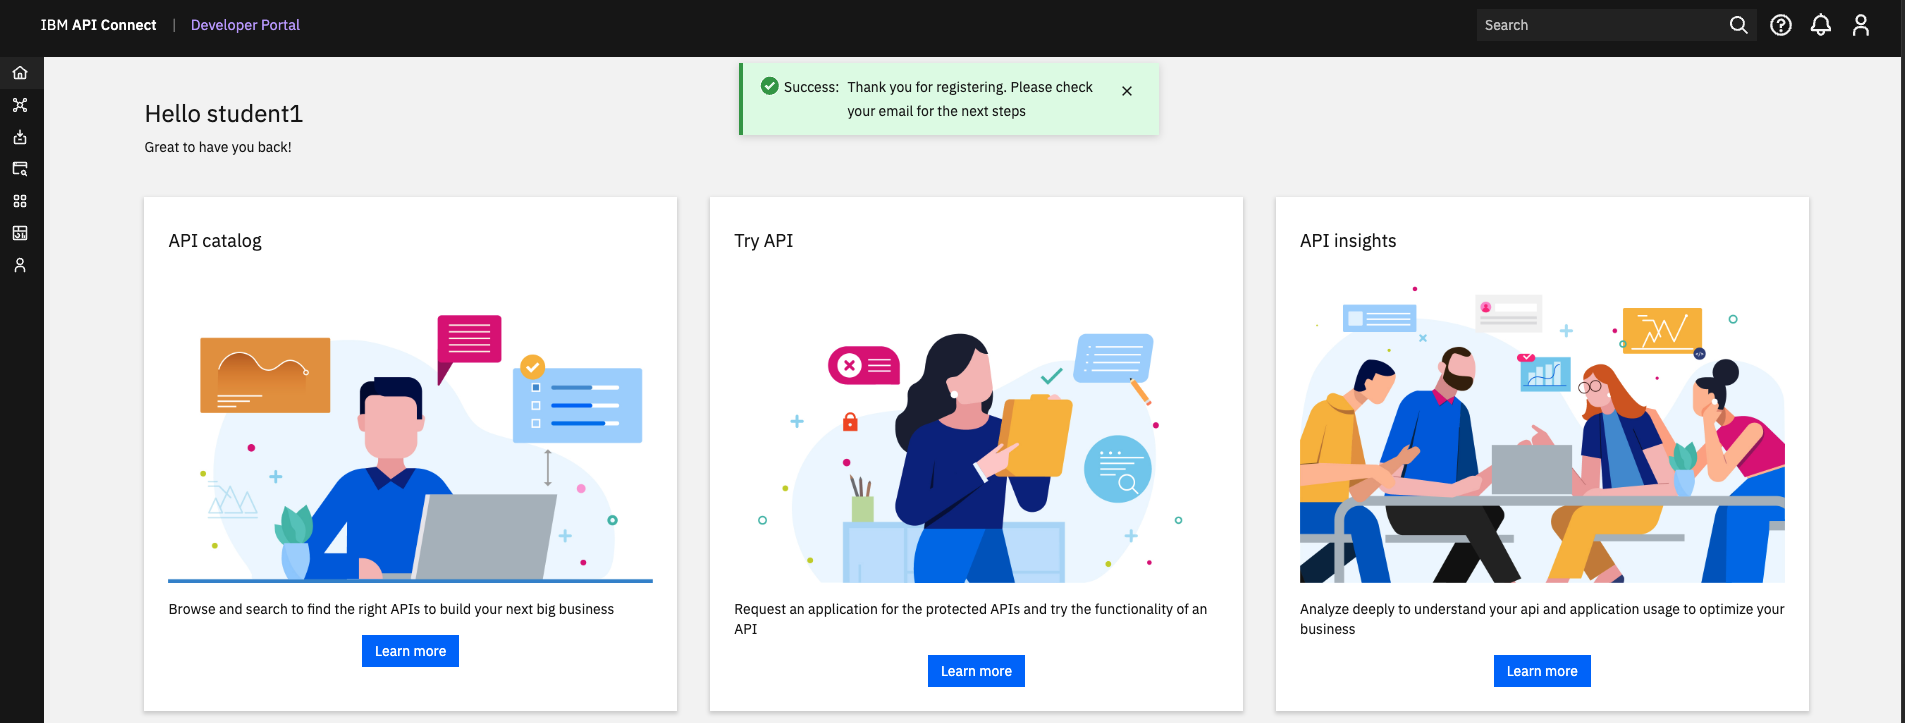The image size is (1905, 723).
Task: Click the Hello student1 greeting
Action: point(224,114)
